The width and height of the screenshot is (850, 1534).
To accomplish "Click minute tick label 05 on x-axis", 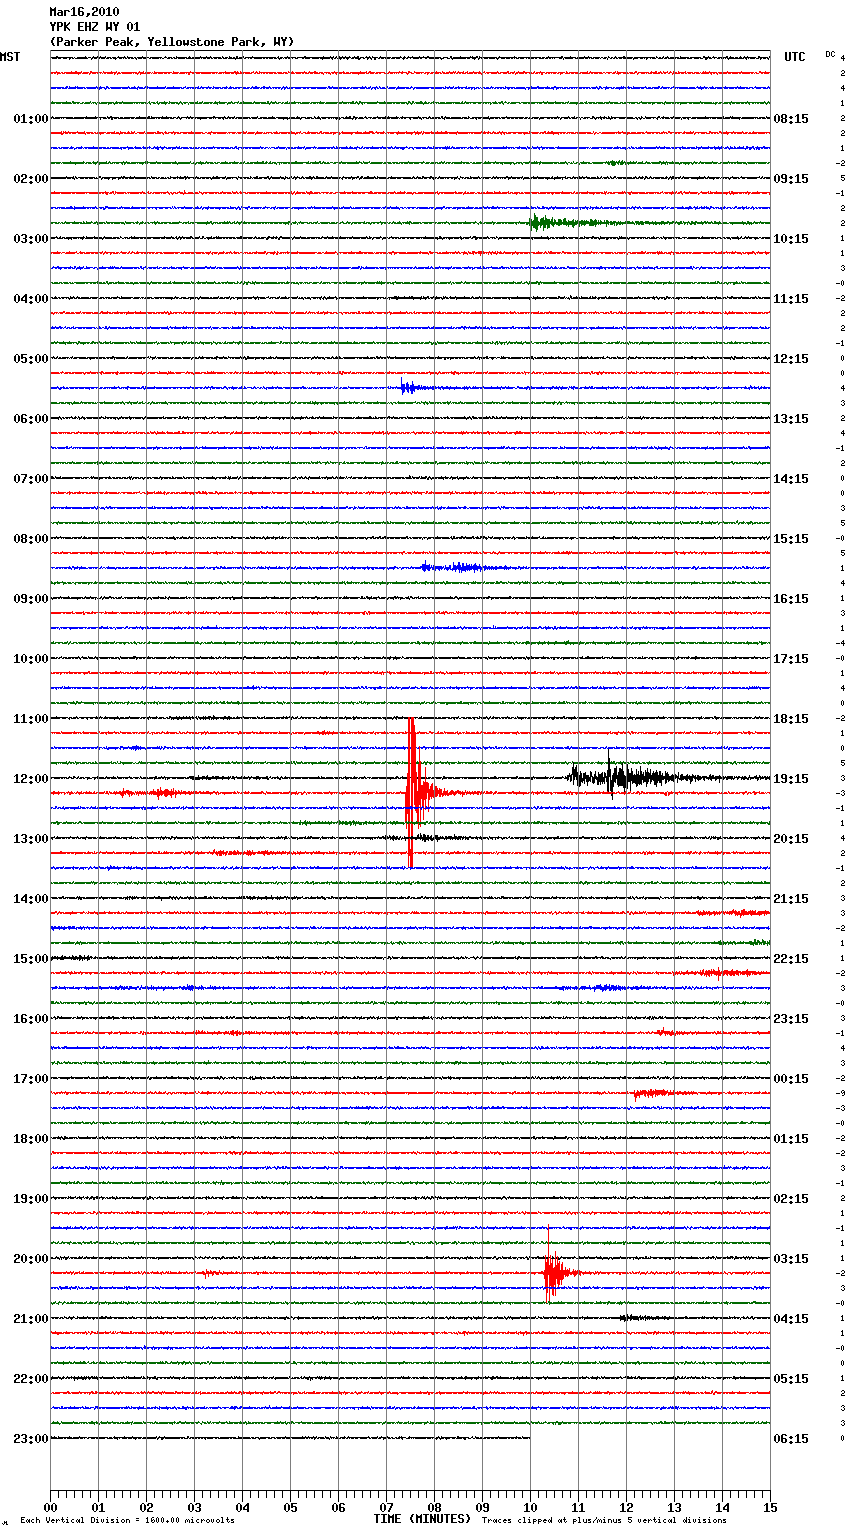I will pos(290,1507).
